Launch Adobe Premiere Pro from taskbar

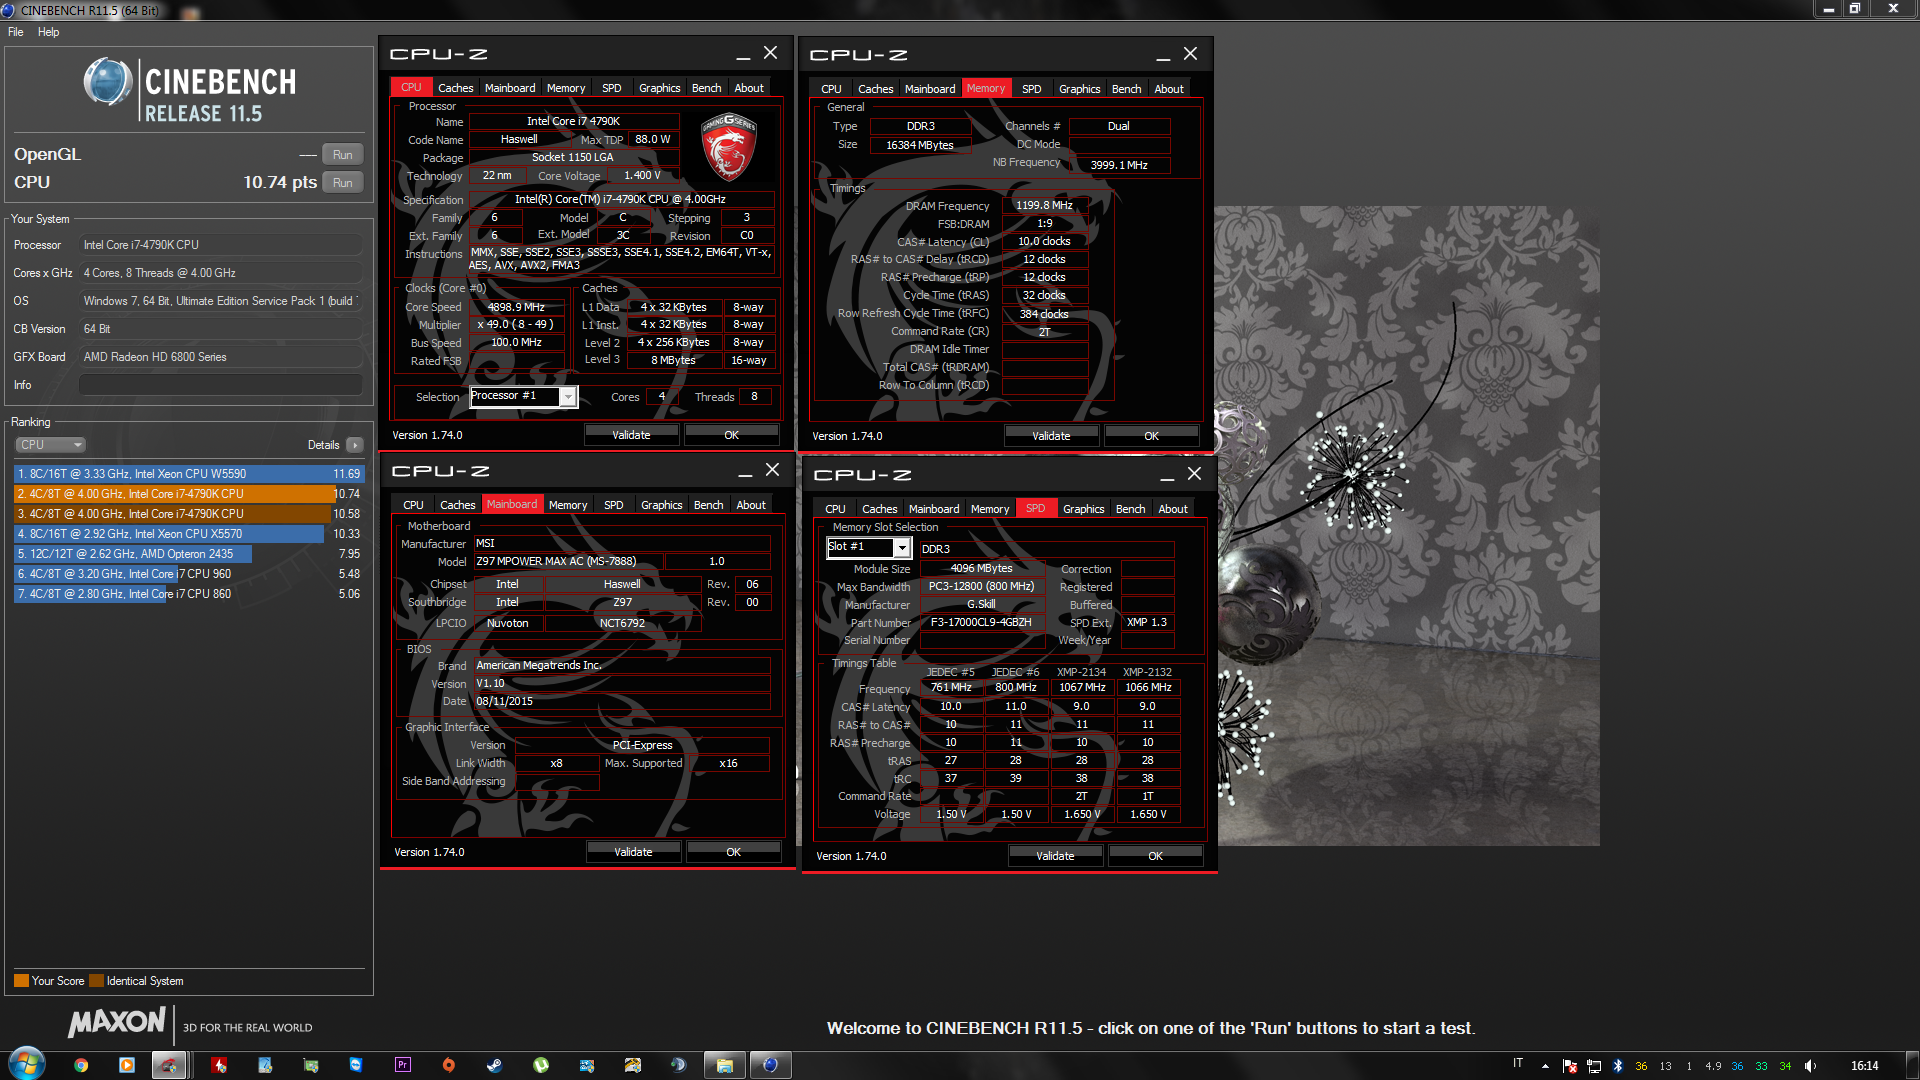click(403, 1065)
